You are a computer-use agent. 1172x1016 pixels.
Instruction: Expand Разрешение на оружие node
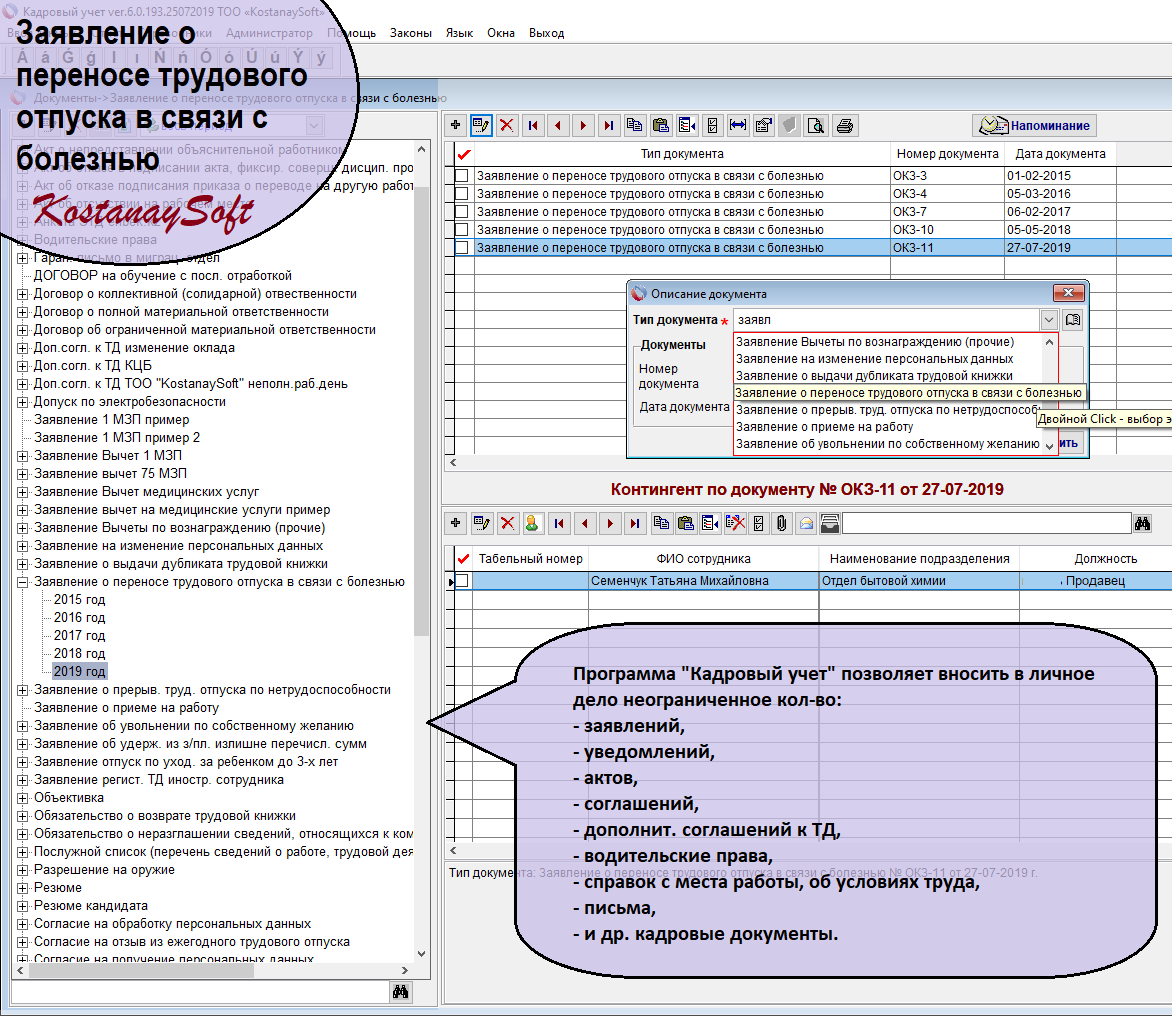click(x=22, y=870)
